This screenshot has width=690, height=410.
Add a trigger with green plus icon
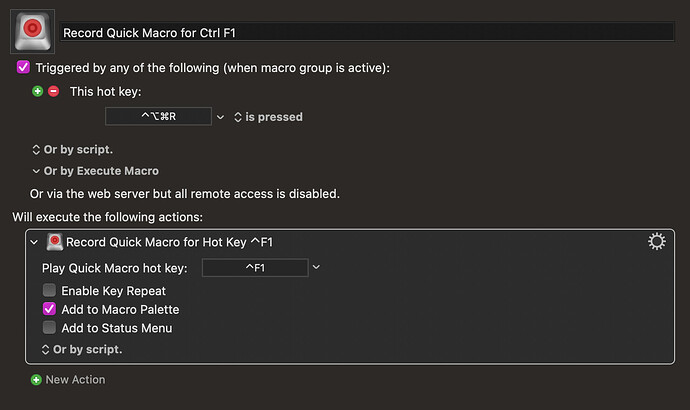37,91
